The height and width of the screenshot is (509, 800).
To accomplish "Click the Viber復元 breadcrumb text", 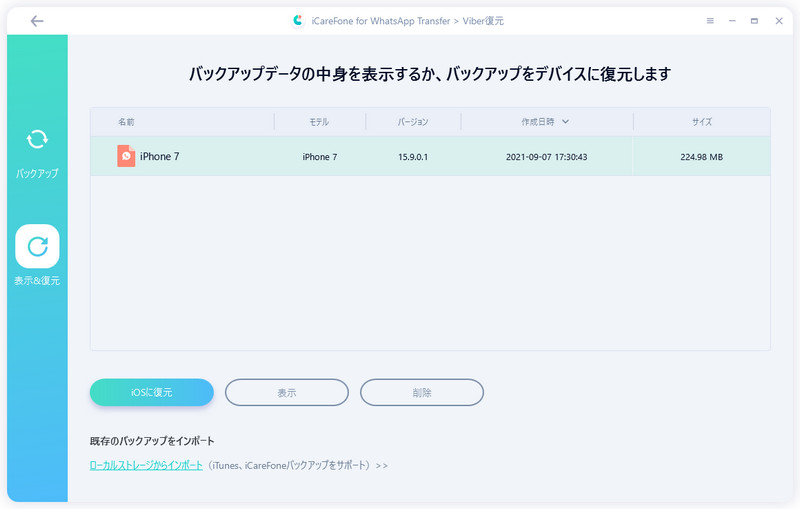I will click(483, 21).
